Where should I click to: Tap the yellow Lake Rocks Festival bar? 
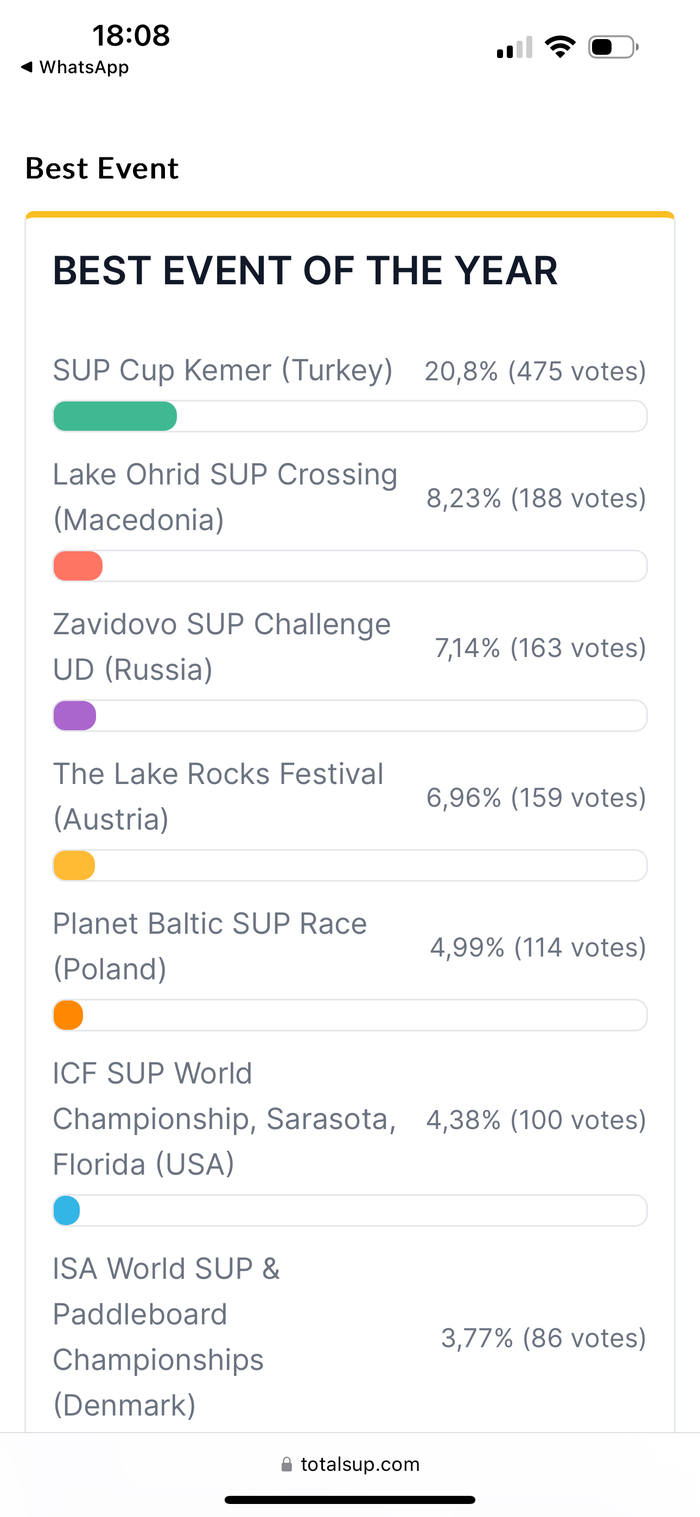pyautogui.click(x=74, y=865)
